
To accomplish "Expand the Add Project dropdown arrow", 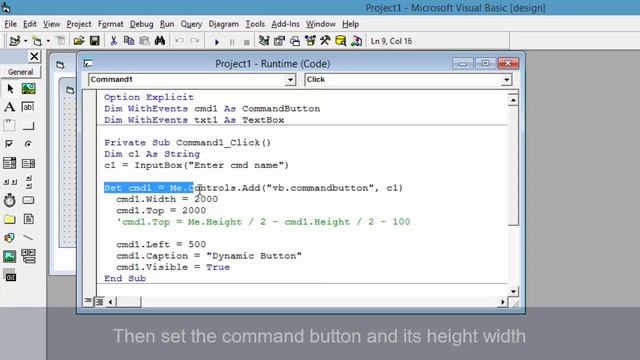I will pos(25,41).
